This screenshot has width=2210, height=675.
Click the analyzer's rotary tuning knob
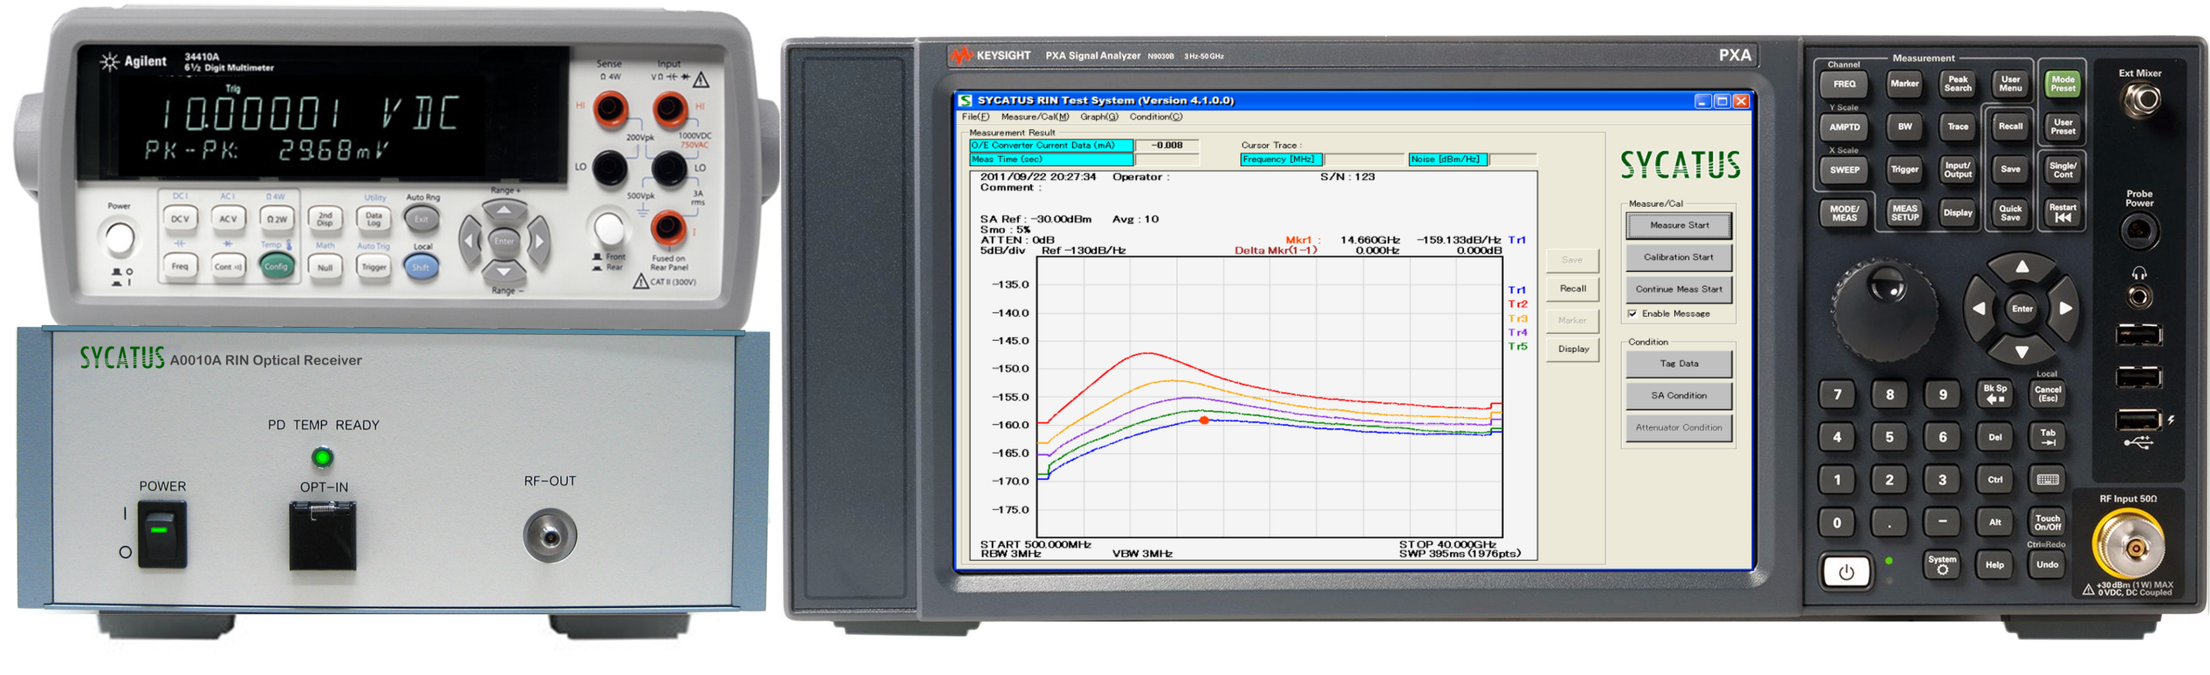pyautogui.click(x=1884, y=309)
